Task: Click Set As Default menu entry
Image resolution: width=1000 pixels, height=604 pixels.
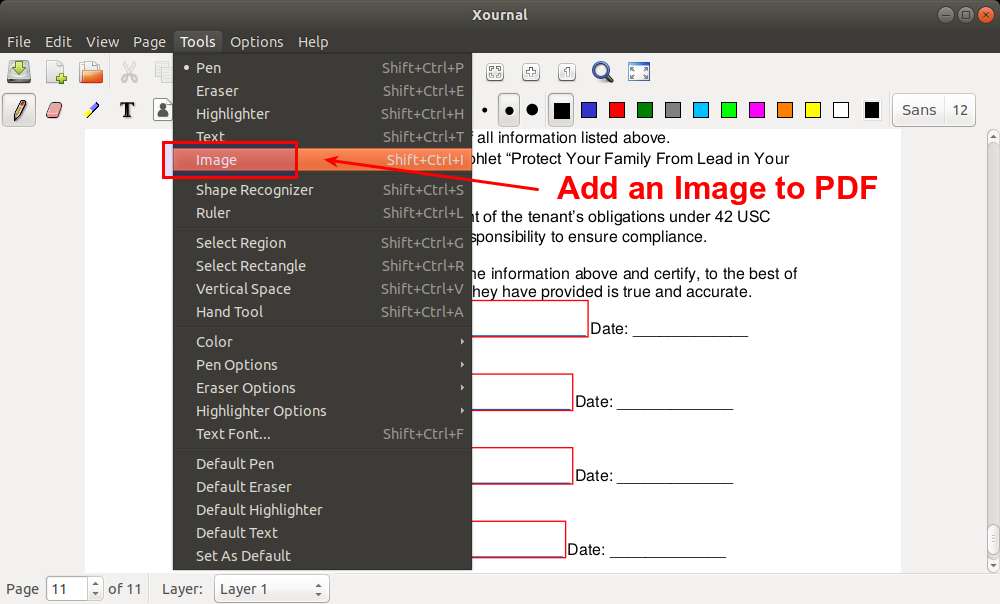Action: pyautogui.click(x=322, y=555)
